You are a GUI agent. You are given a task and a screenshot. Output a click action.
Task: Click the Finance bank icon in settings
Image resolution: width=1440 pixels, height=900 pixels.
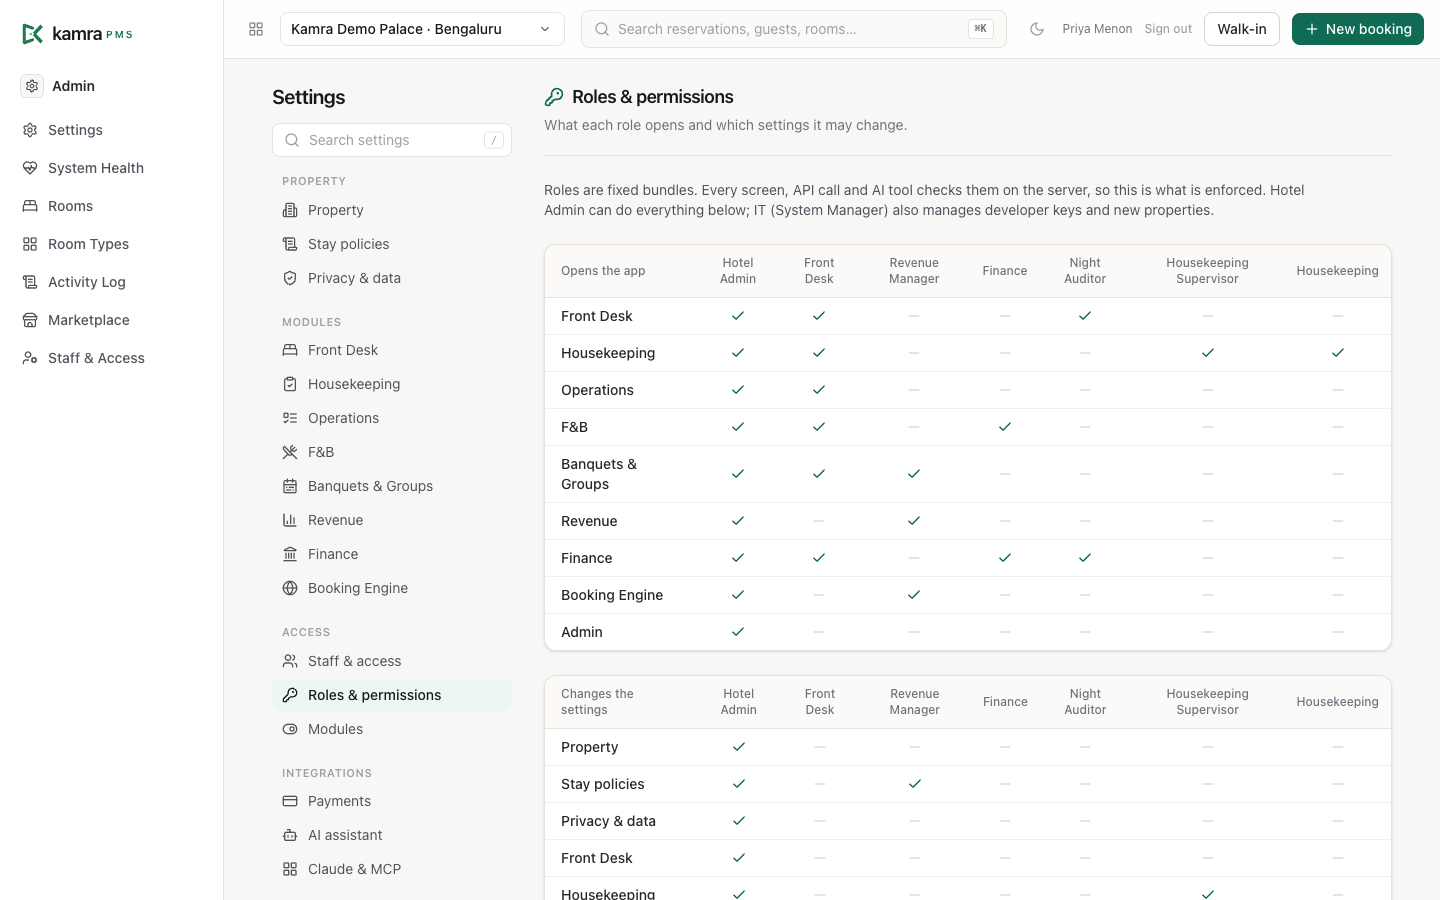290,554
